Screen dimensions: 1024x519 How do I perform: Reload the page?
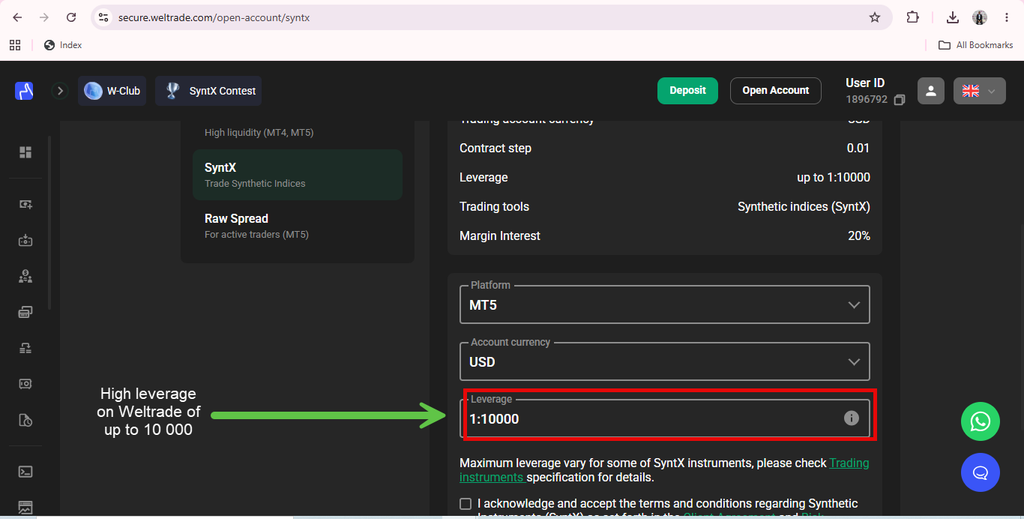pos(71,18)
